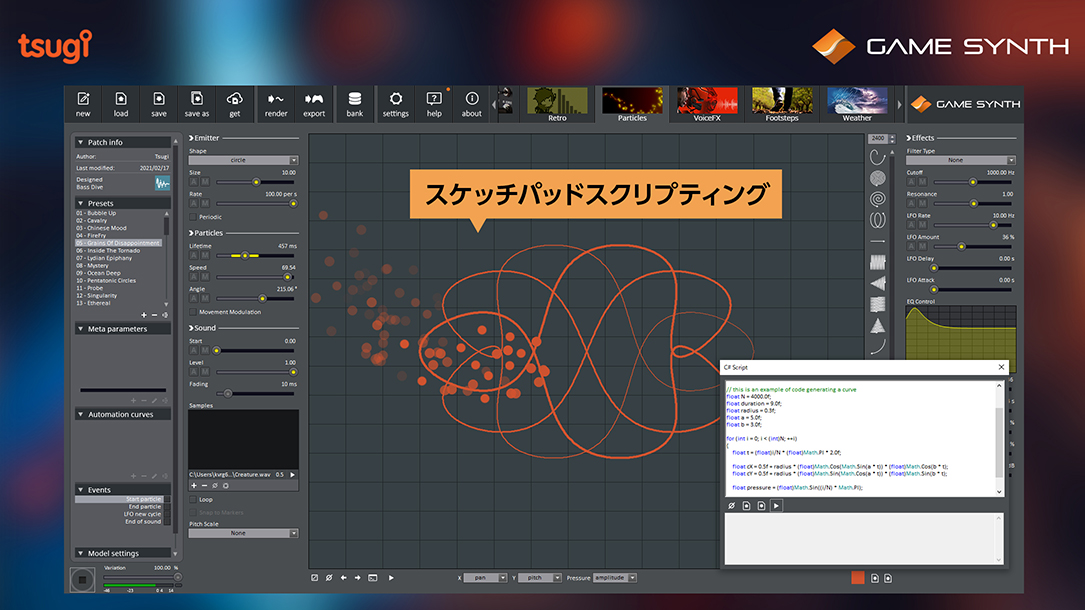The width and height of the screenshot is (1085, 610).
Task: Create a new patch with the new icon
Action: [83, 102]
